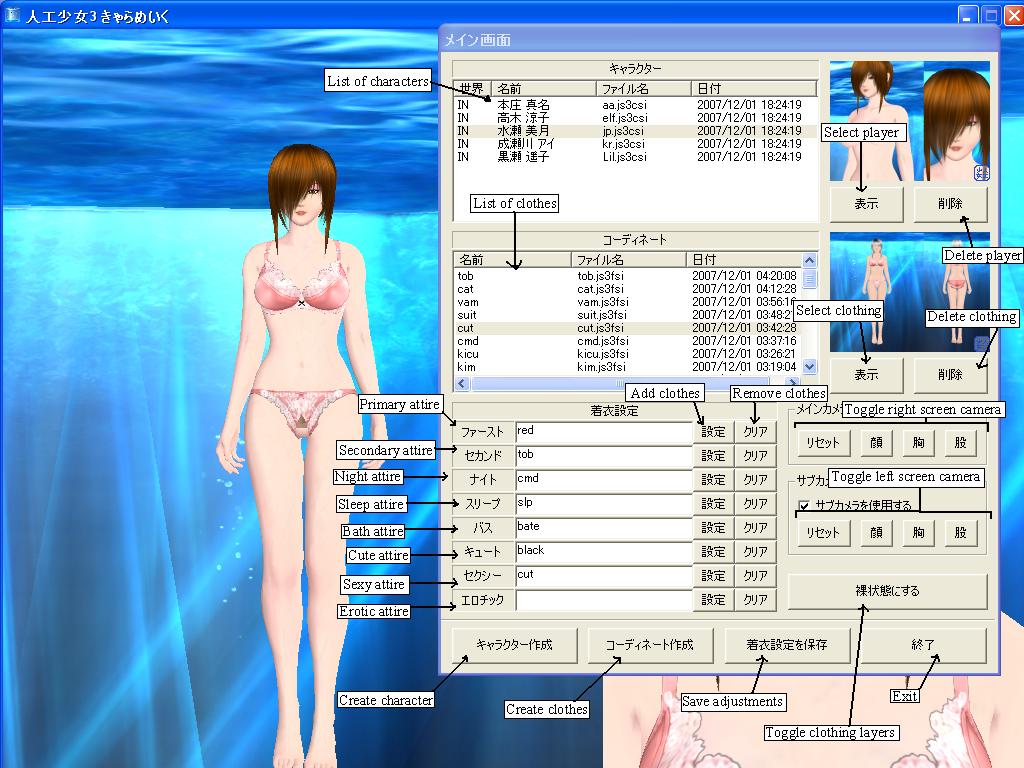Save settings with 着衣設定を保存 button
The height and width of the screenshot is (768, 1024).
787,645
